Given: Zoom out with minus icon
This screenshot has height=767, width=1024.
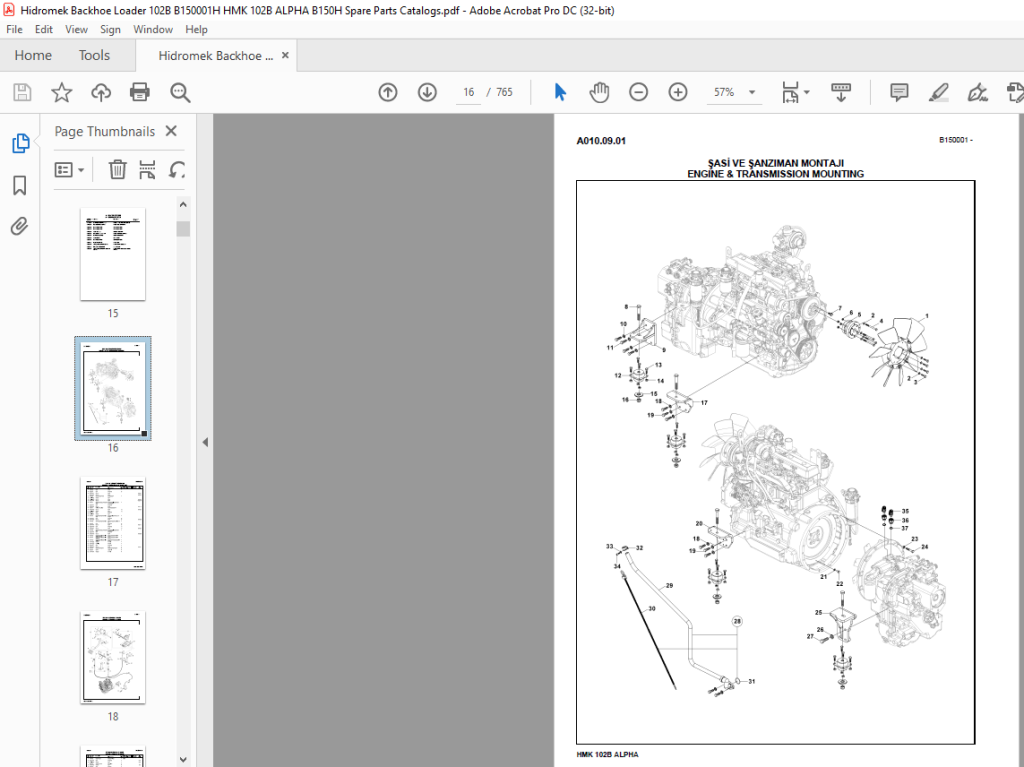Looking at the screenshot, I should pyautogui.click(x=638, y=92).
